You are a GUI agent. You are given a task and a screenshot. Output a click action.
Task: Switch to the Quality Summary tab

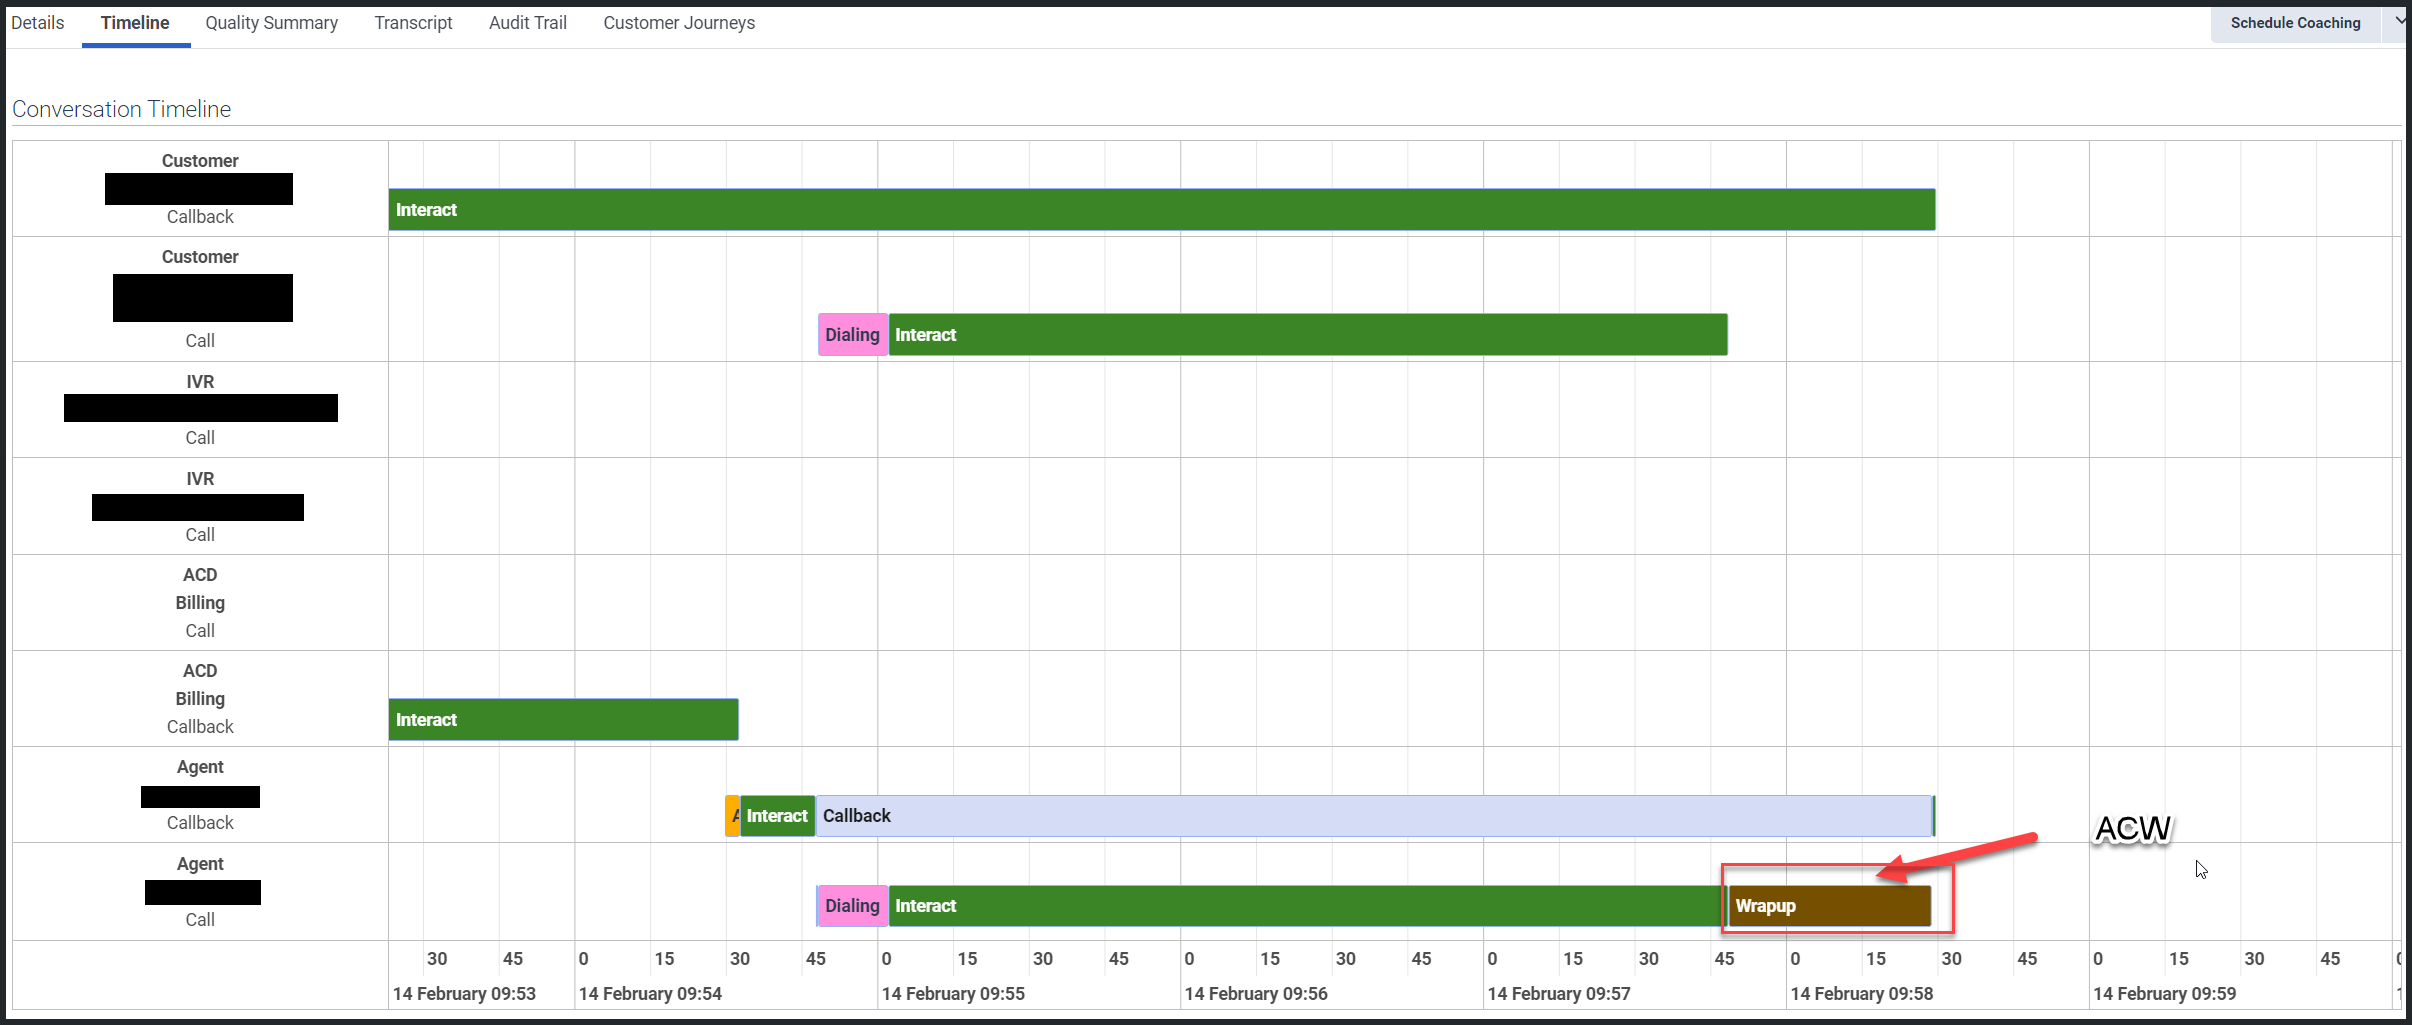tap(271, 23)
